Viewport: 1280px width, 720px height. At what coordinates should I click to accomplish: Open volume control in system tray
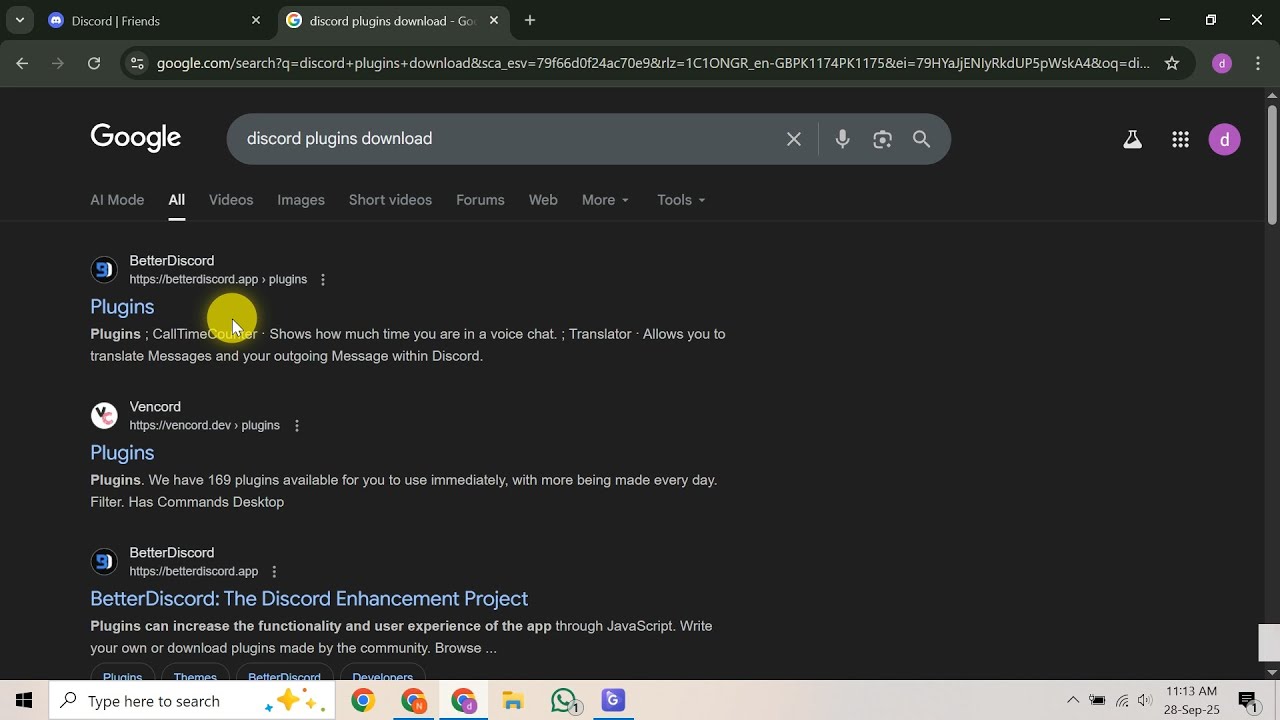(1145, 701)
